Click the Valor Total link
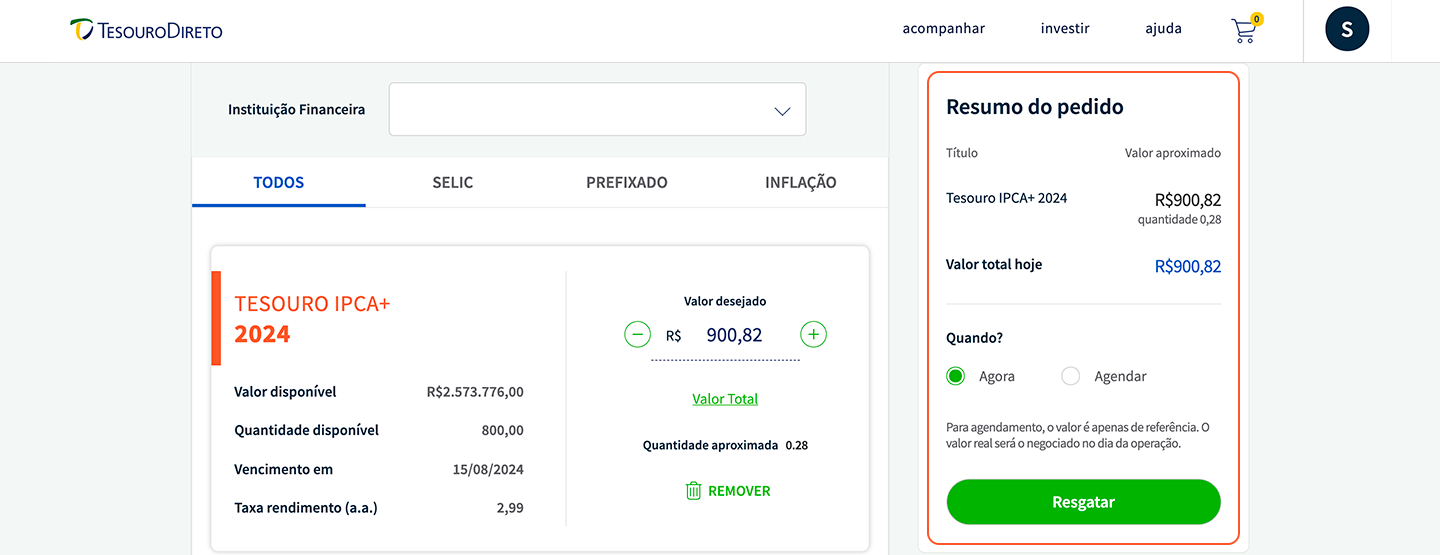 click(725, 399)
